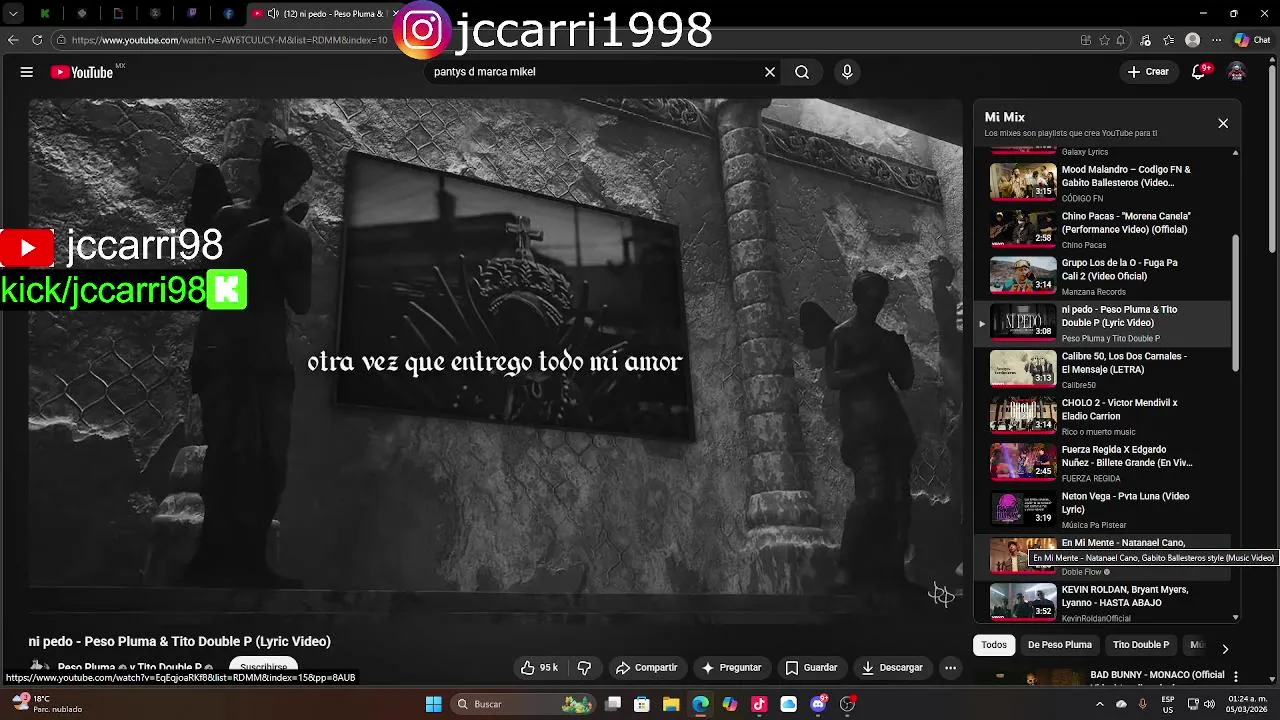Screen dimensions: 1280x720
Task: Open the Copilot taskbar icon
Action: (x=730, y=704)
